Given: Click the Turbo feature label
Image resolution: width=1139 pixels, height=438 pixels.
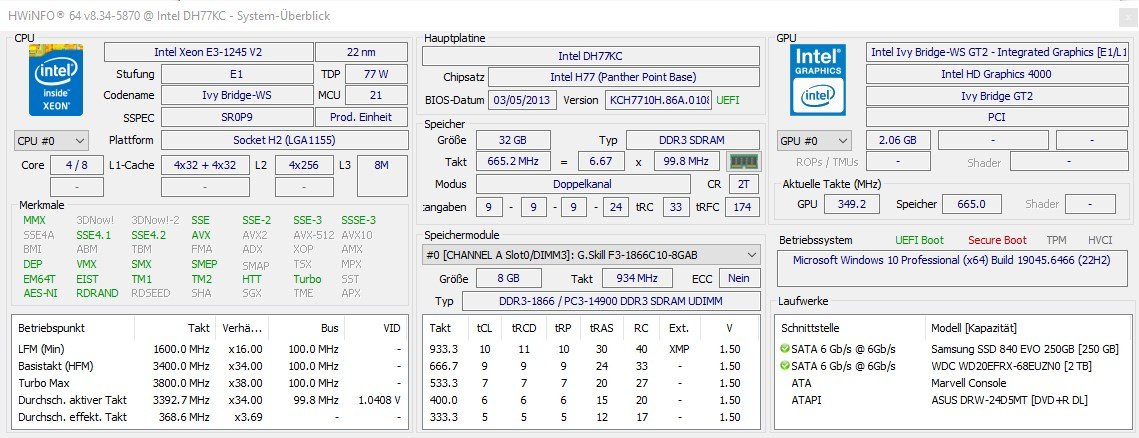Looking at the screenshot, I should pyautogui.click(x=307, y=278).
